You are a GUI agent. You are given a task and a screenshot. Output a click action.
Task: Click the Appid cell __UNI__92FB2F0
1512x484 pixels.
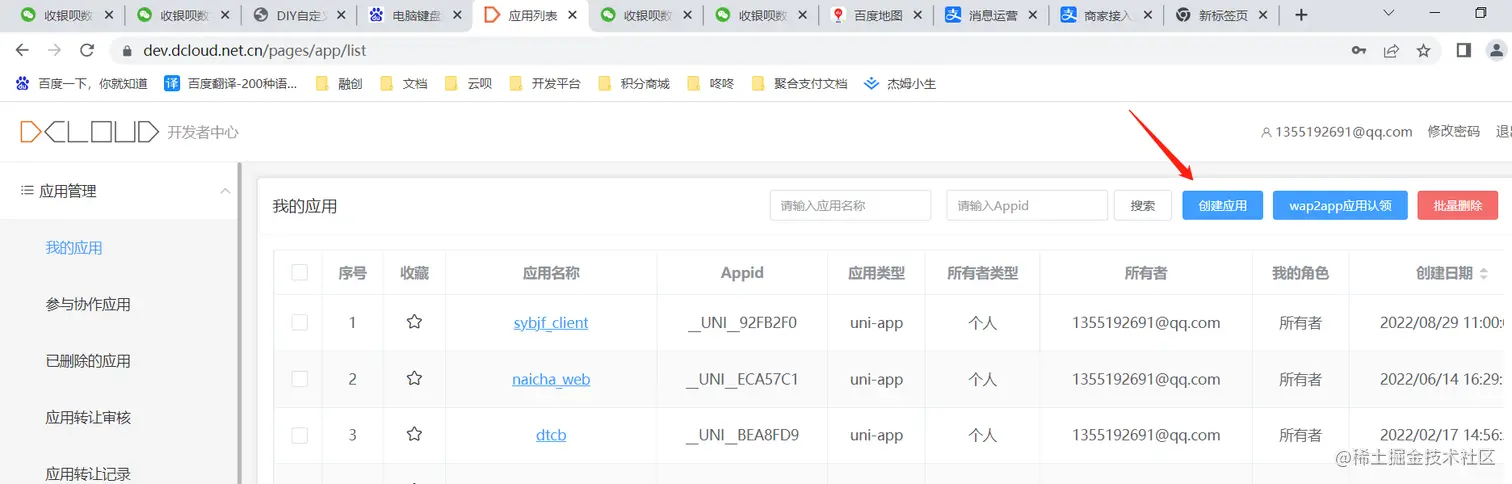(x=742, y=322)
